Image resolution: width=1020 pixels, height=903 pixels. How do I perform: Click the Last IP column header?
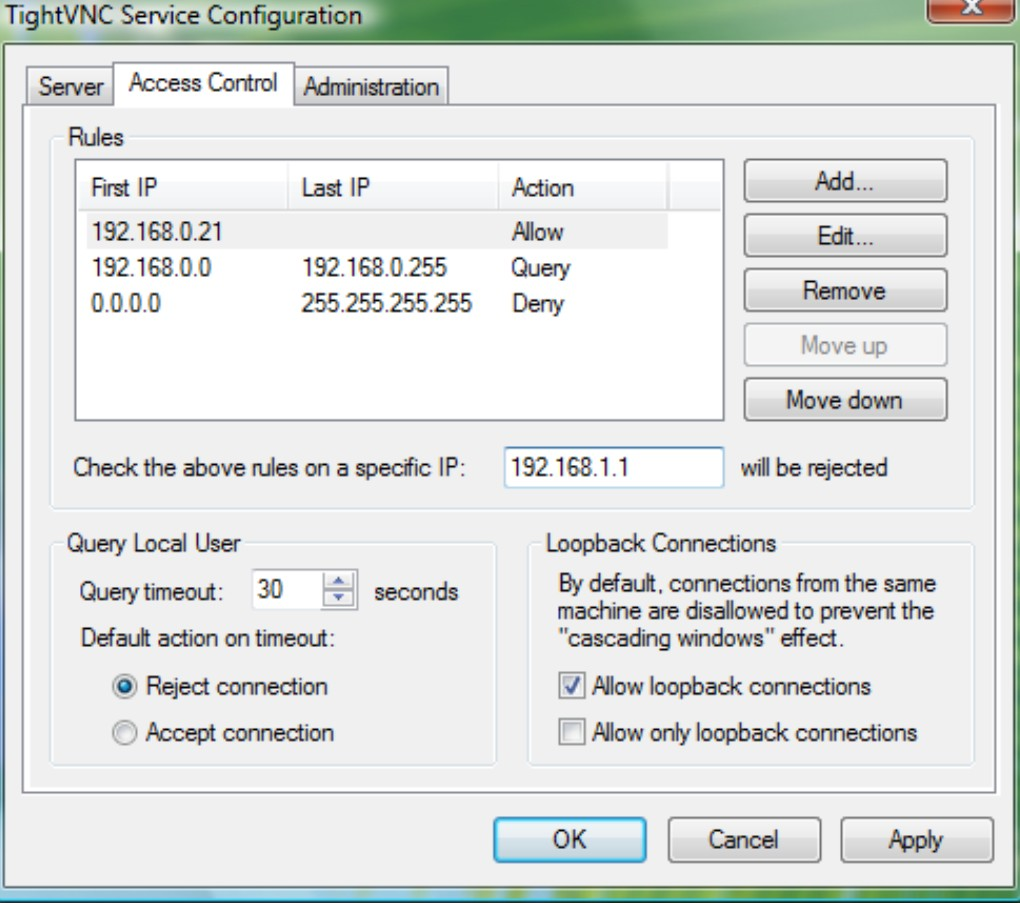point(393,187)
